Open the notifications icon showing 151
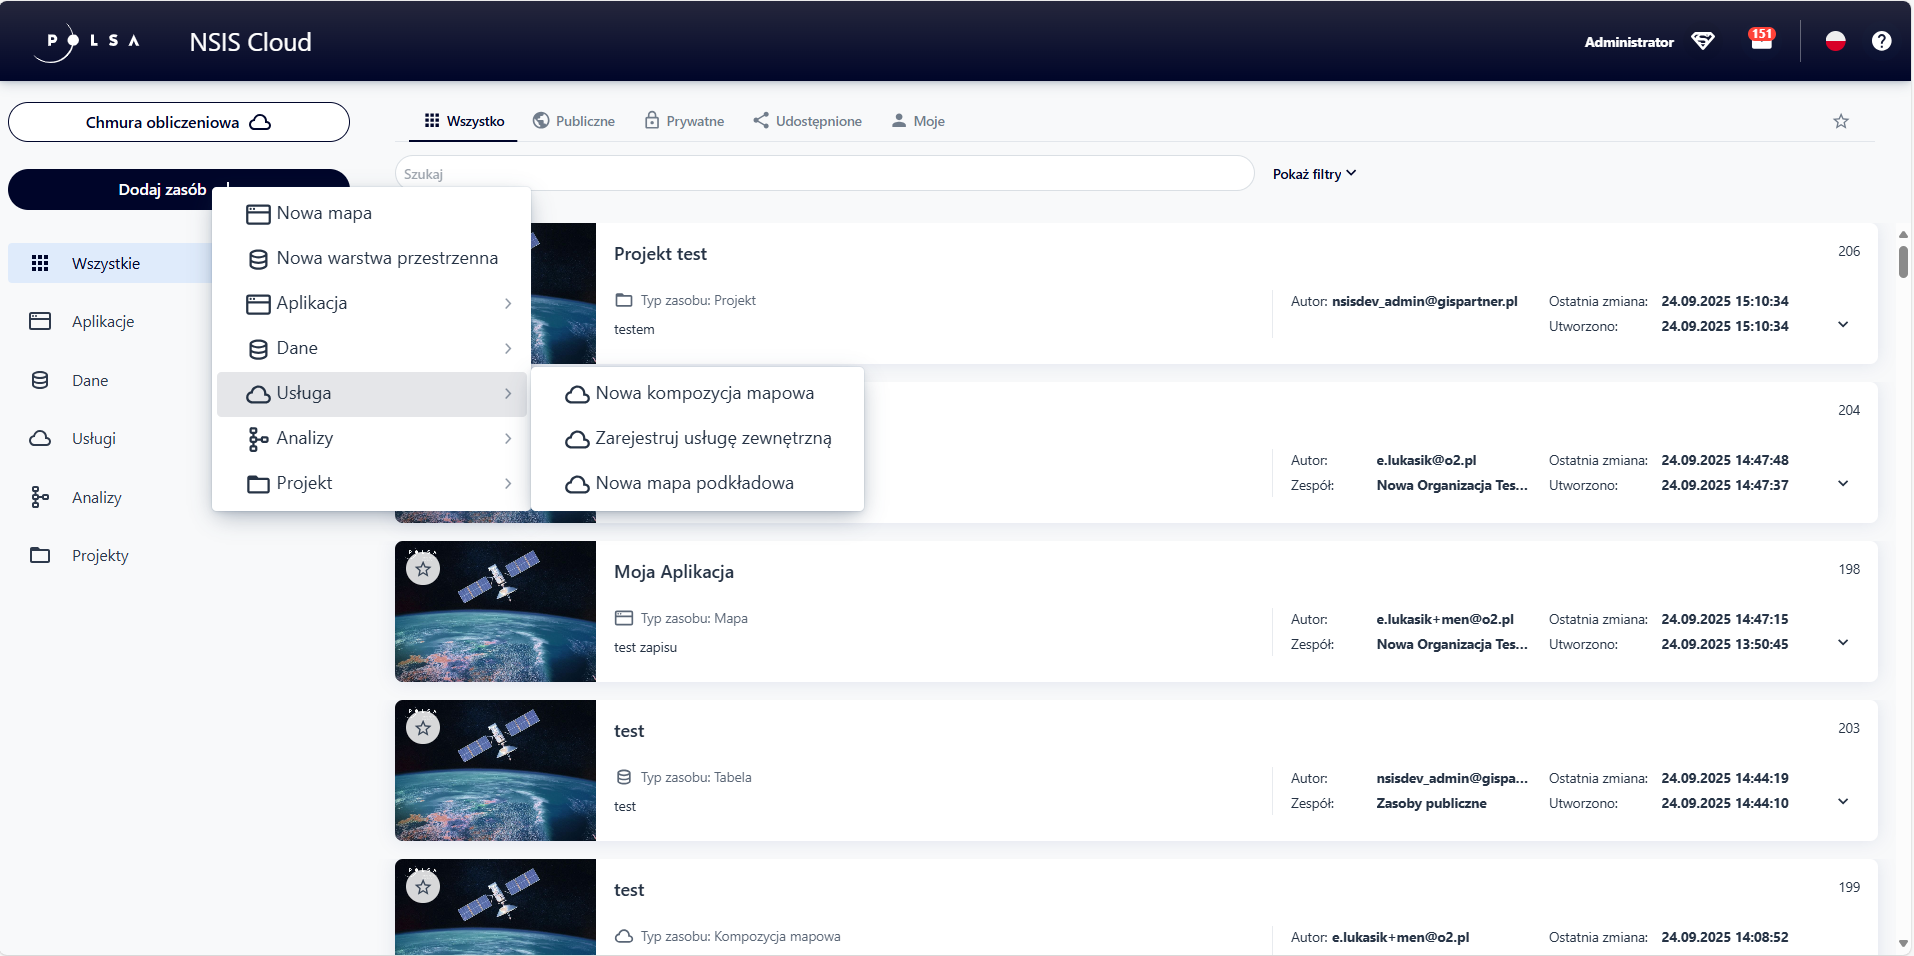Viewport: 1914px width, 956px height. (1761, 41)
